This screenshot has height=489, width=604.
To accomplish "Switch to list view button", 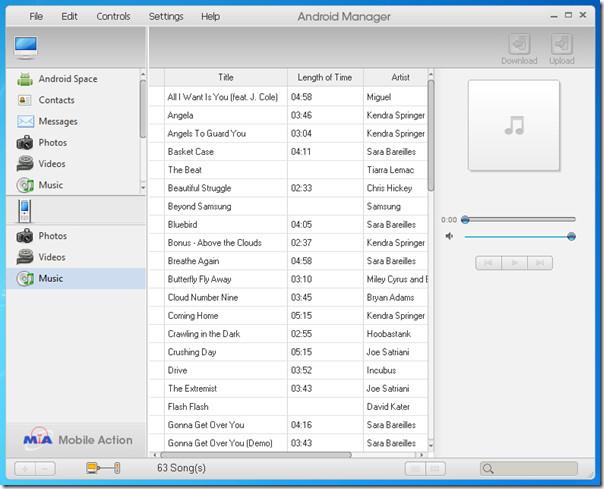I will [415, 469].
